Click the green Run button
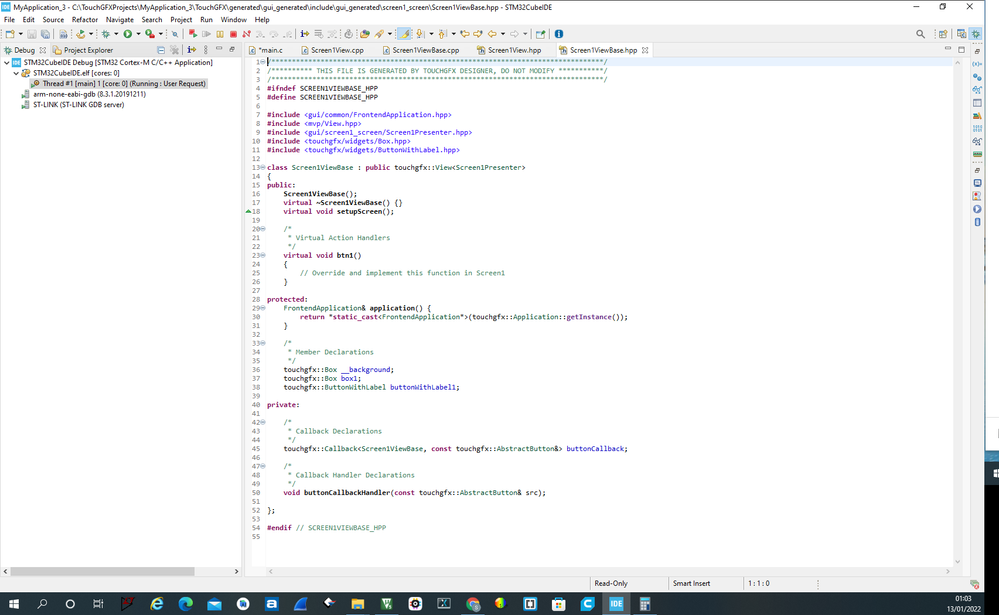999x615 pixels. [x=127, y=34]
